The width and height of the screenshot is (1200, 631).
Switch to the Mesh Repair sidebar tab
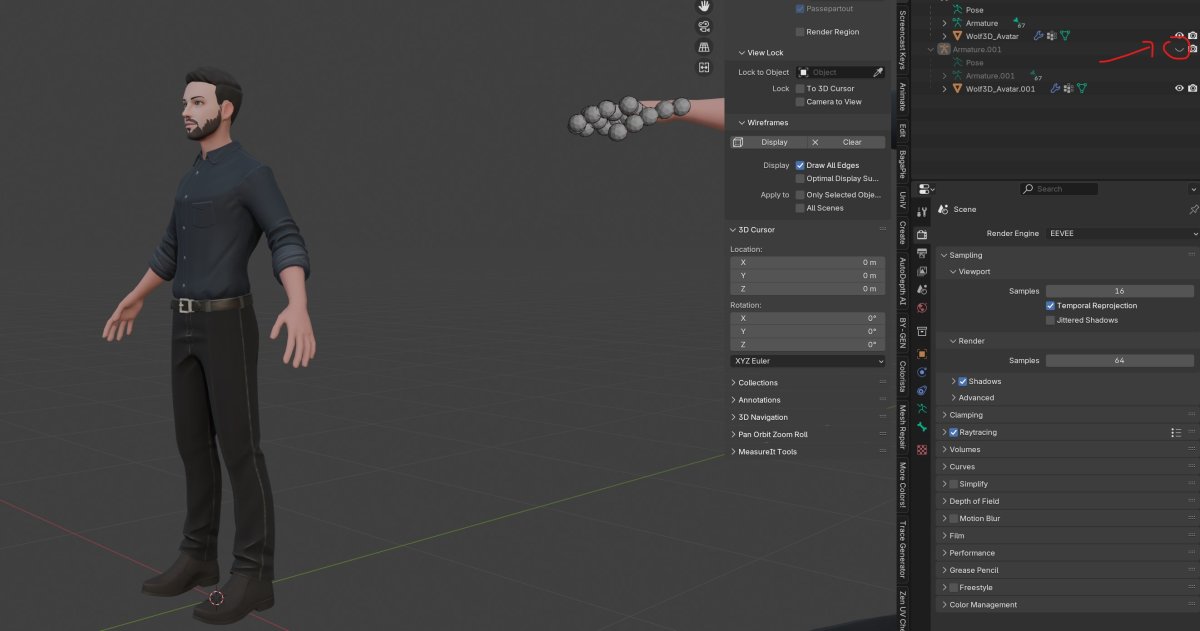(x=902, y=428)
